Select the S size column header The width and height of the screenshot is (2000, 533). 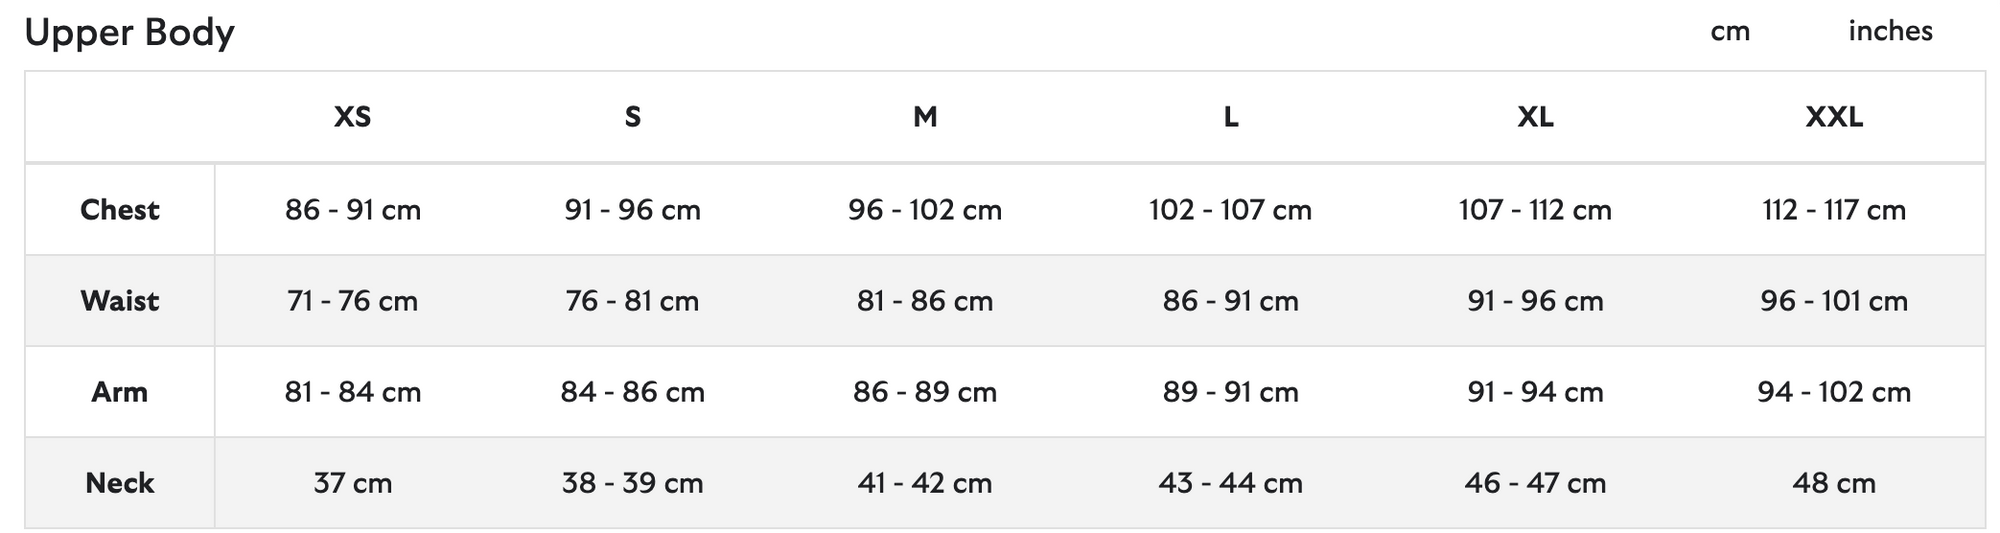pos(632,117)
